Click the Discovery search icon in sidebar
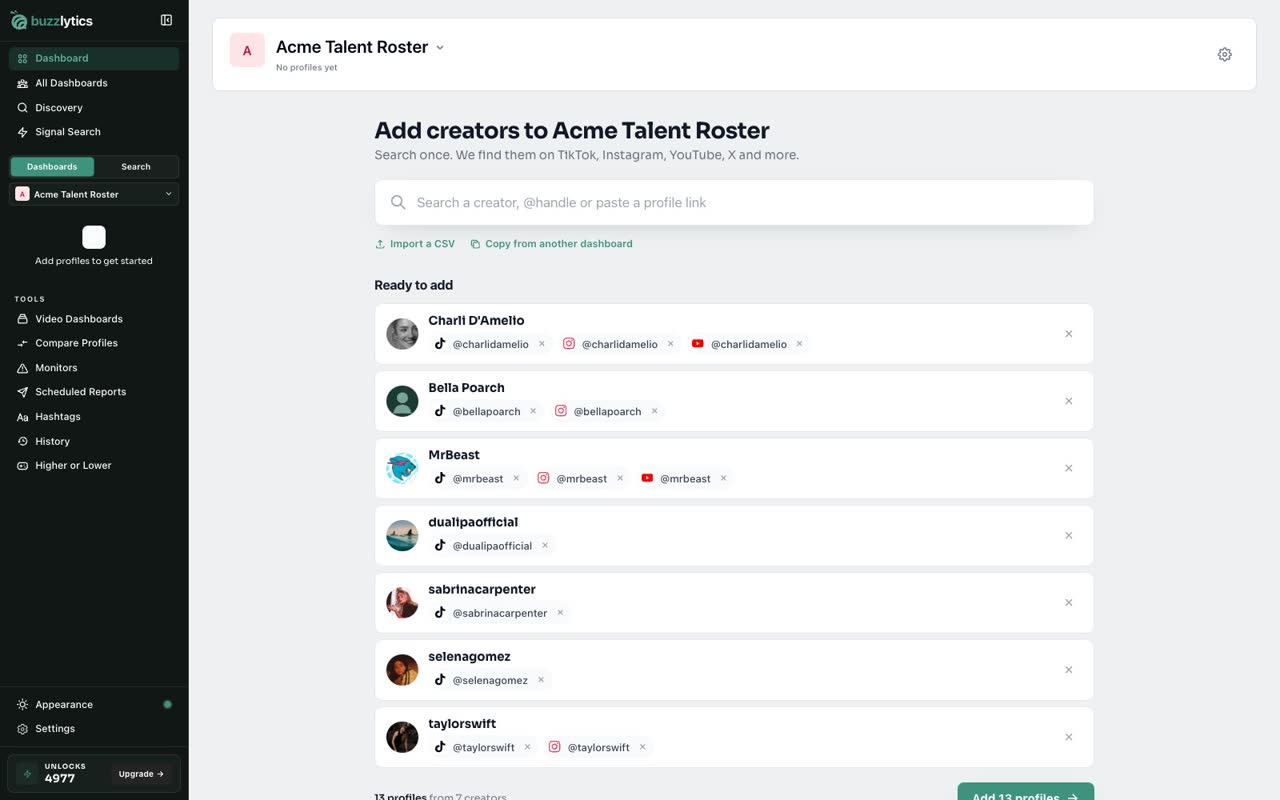The height and width of the screenshot is (800, 1280). (x=22, y=108)
